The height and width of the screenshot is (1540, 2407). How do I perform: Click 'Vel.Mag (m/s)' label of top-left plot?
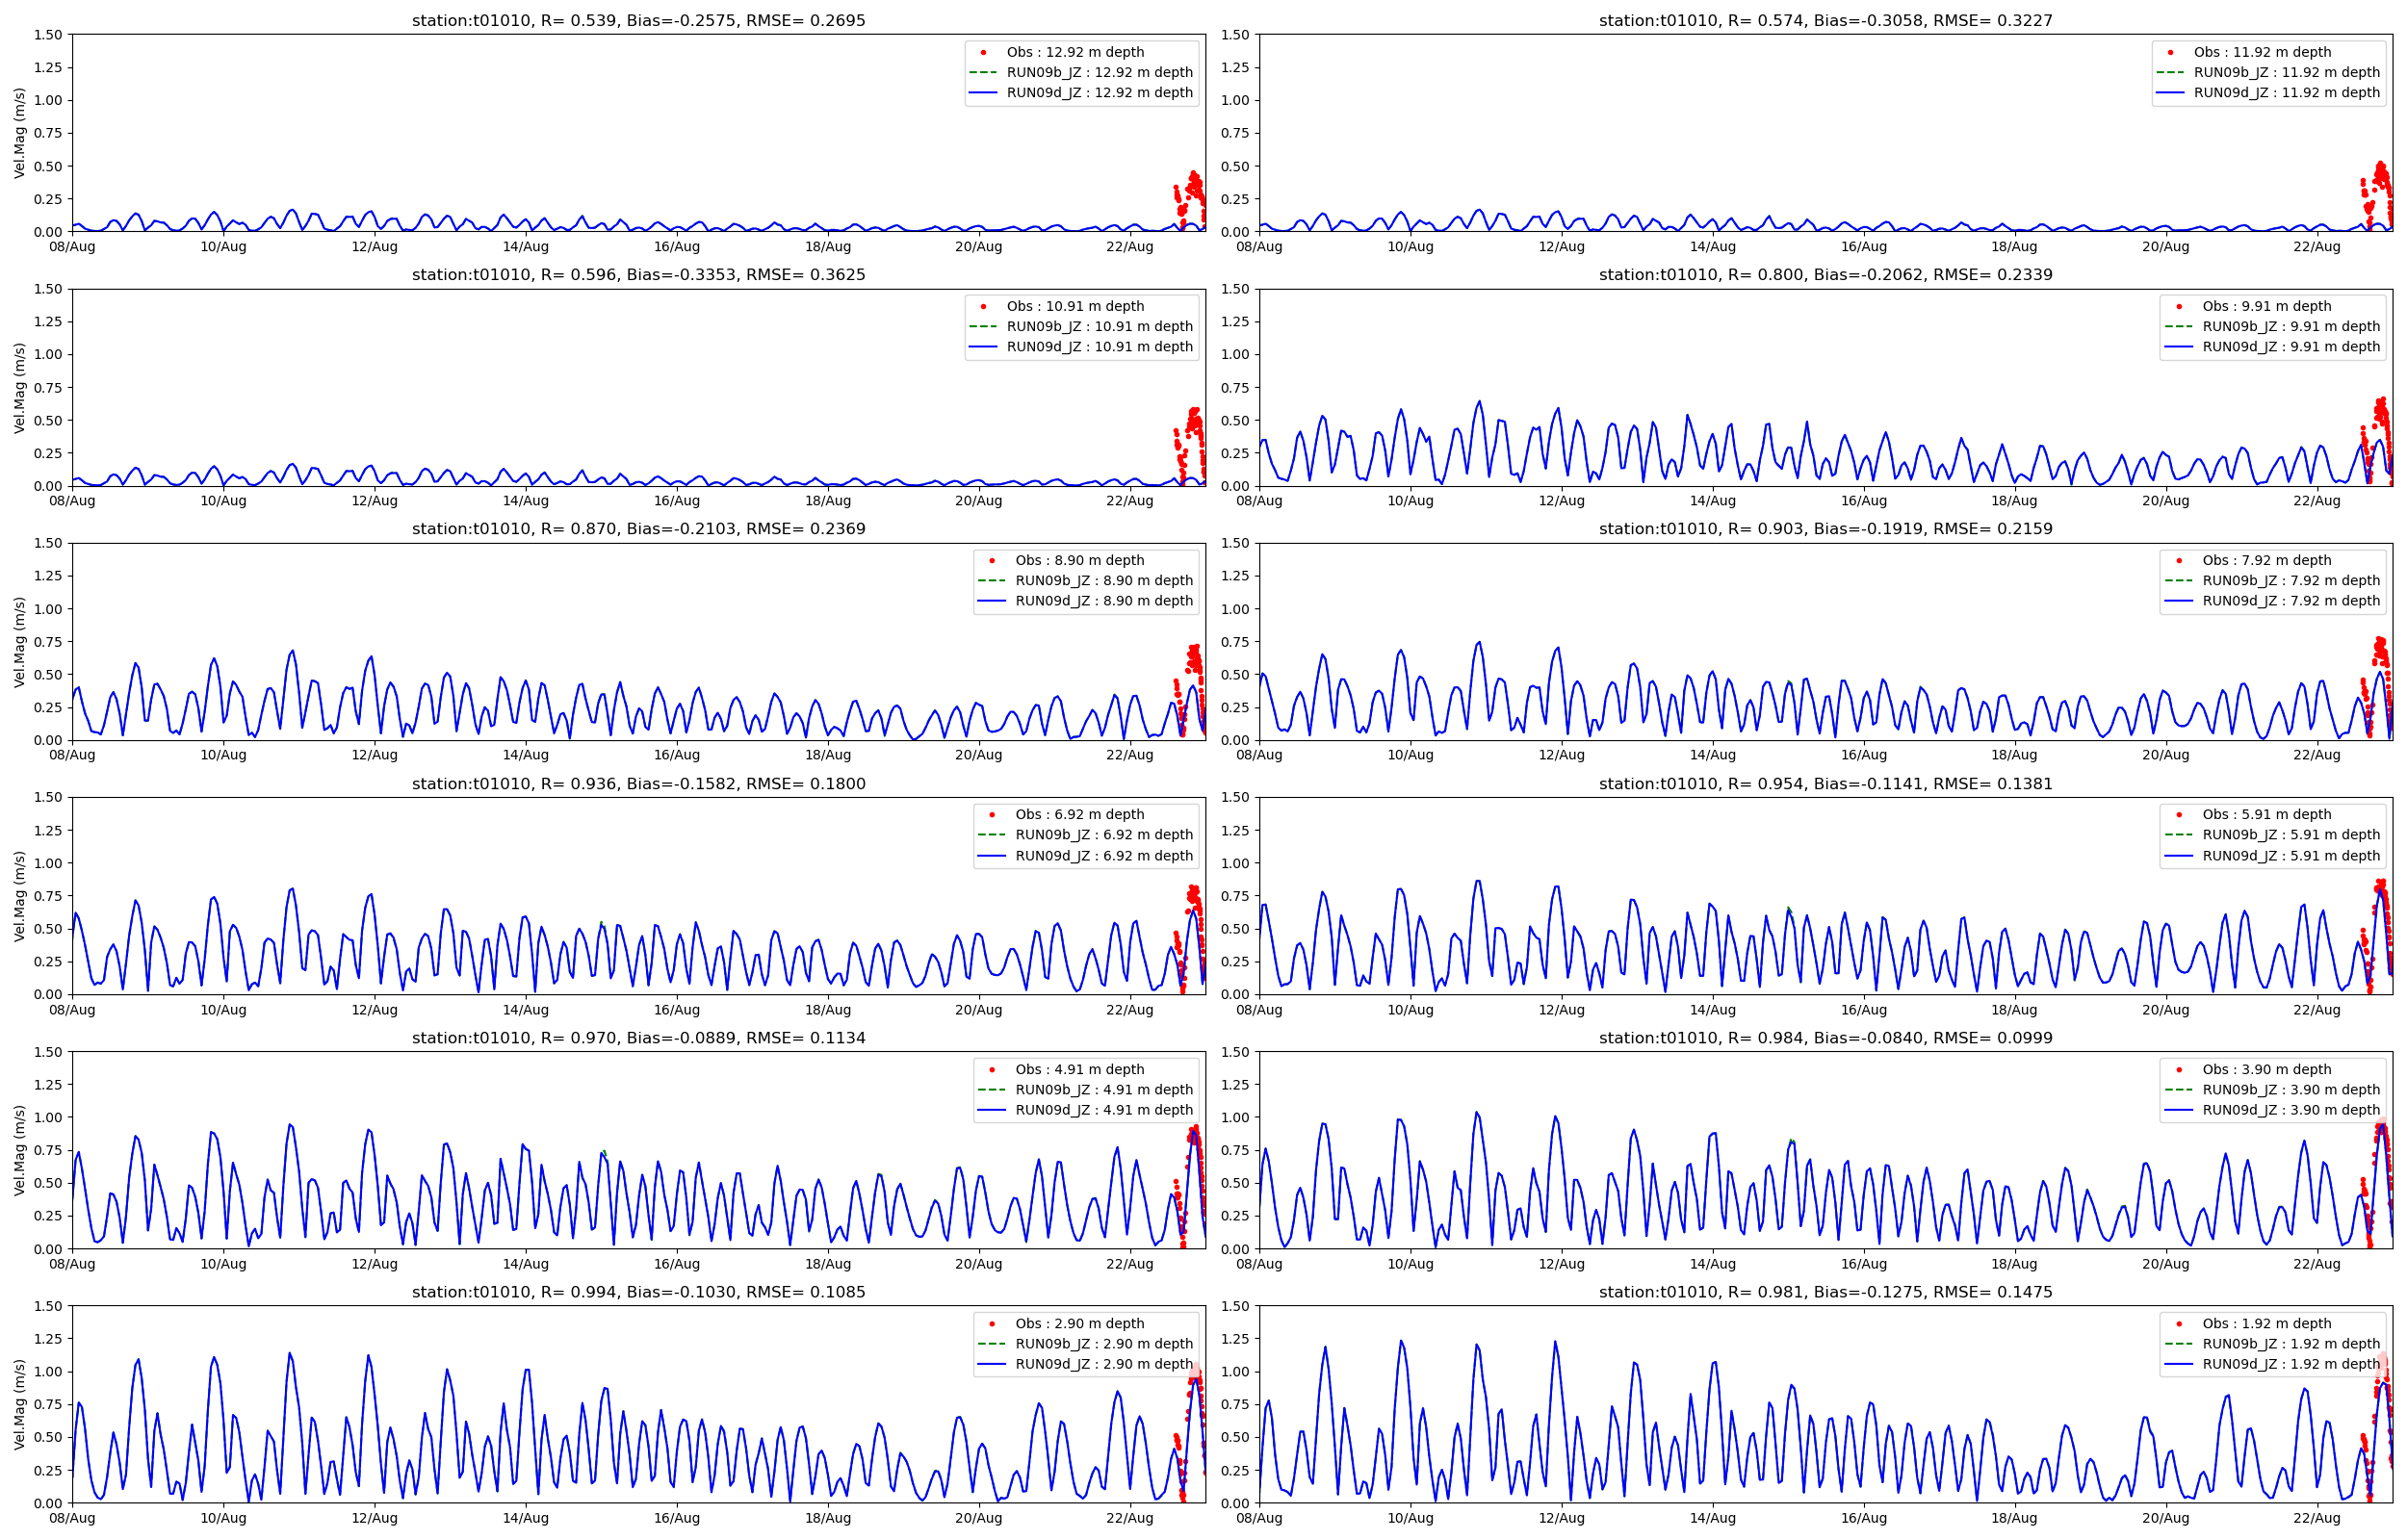point(19,133)
